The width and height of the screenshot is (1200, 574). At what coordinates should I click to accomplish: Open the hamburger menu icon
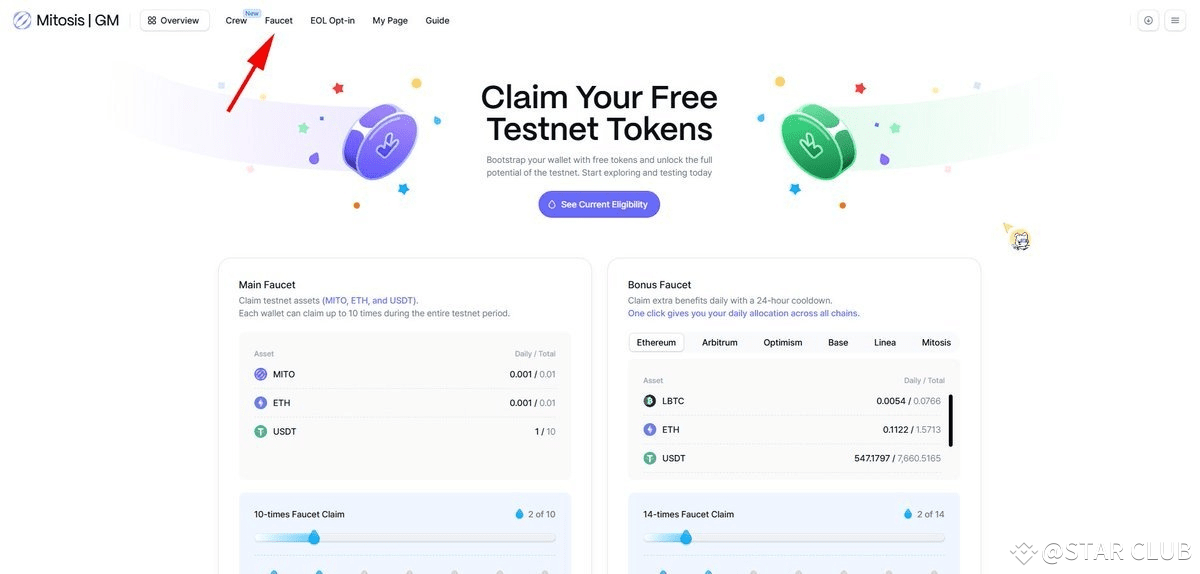coord(1175,20)
